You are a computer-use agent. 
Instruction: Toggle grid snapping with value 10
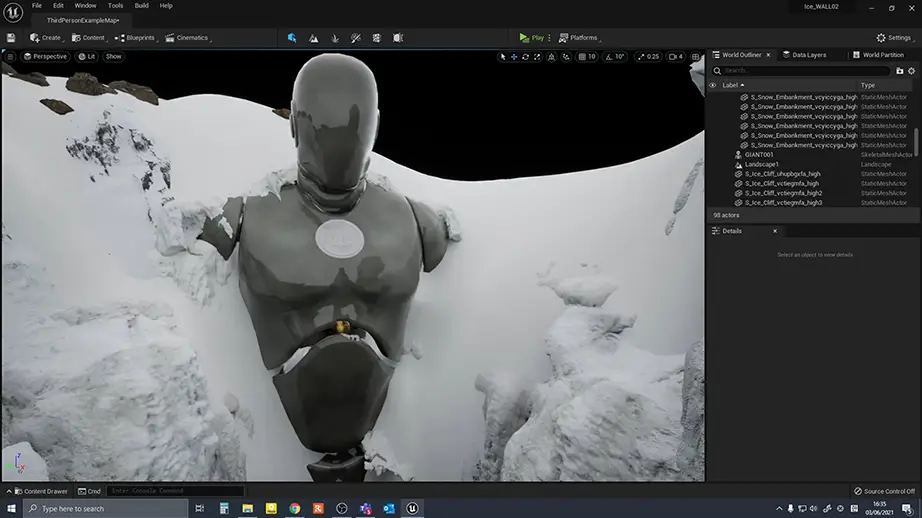coord(587,56)
